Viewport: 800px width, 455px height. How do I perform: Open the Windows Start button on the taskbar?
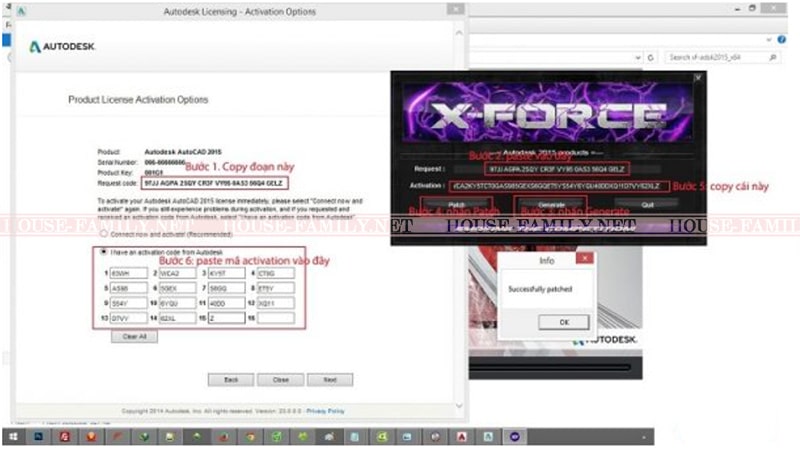pyautogui.click(x=13, y=437)
